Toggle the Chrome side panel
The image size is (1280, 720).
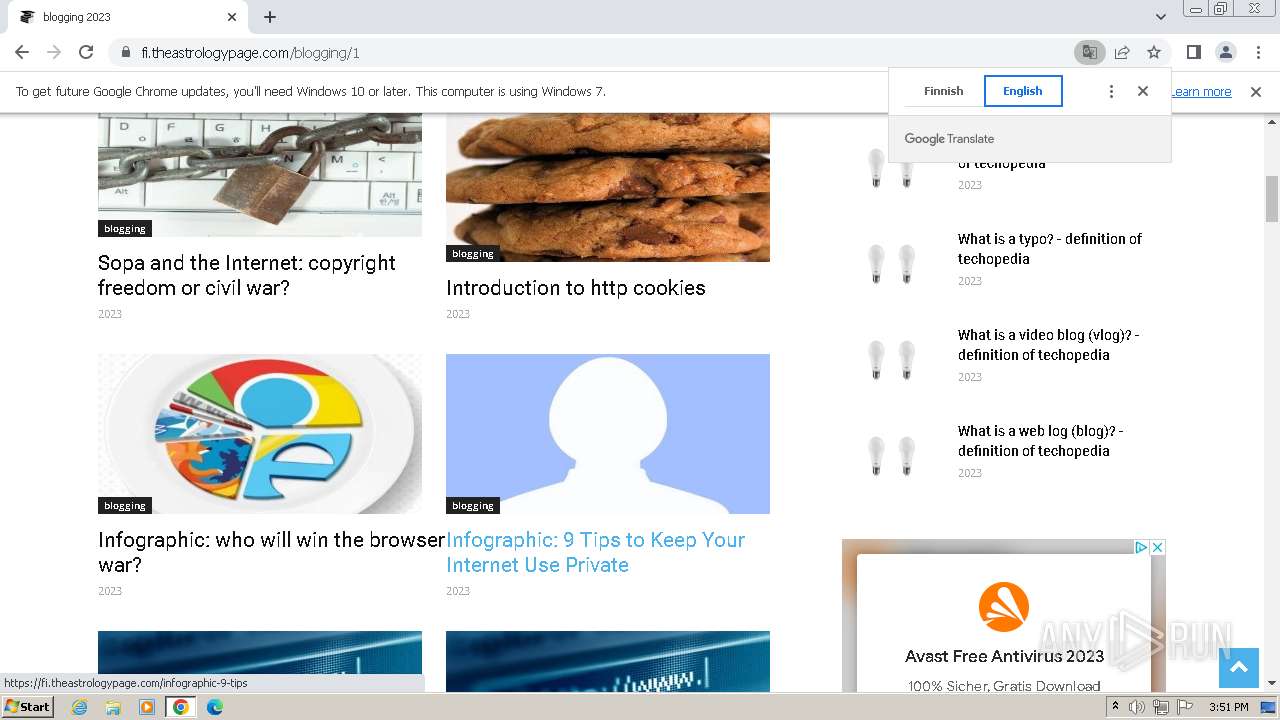pyautogui.click(x=1193, y=52)
